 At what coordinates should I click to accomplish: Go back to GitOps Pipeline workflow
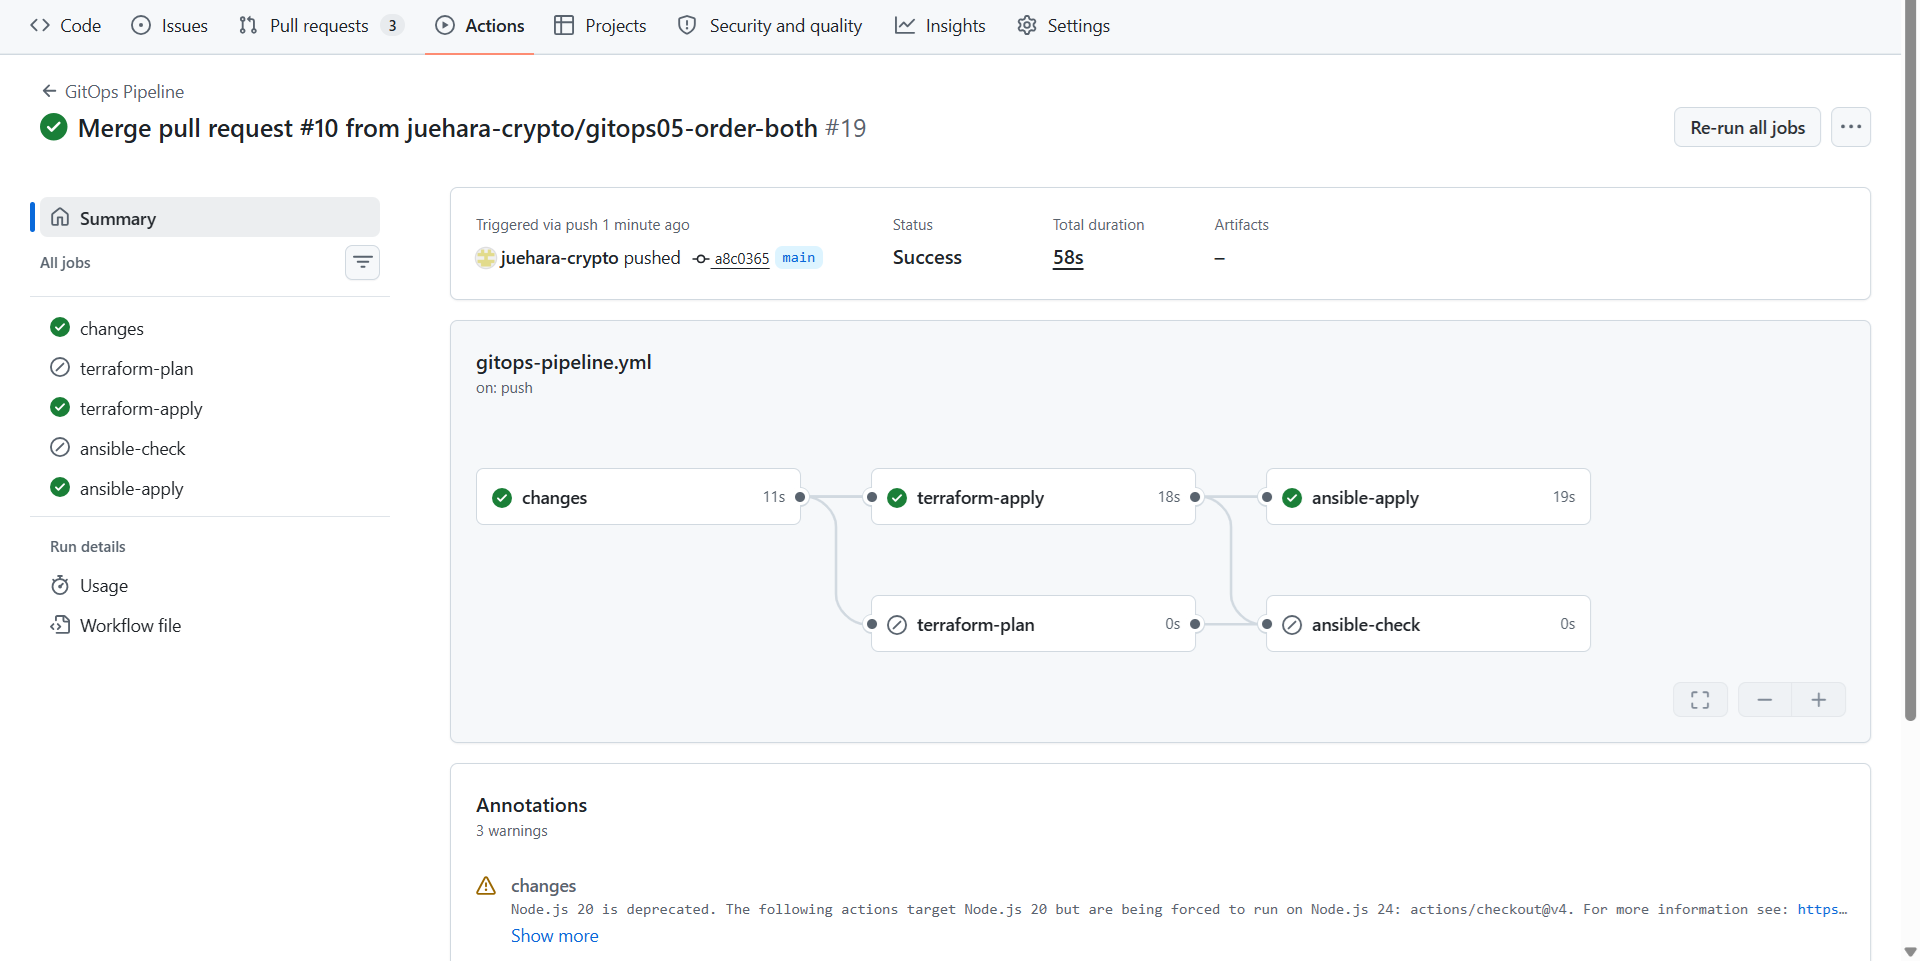point(113,92)
